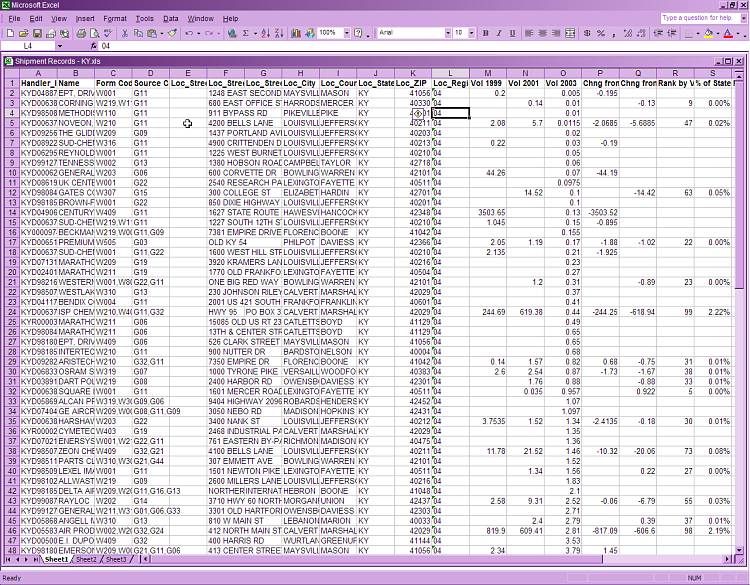This screenshot has width=750, height=585.
Task: Merge and center the selected cells
Action: tap(570, 33)
